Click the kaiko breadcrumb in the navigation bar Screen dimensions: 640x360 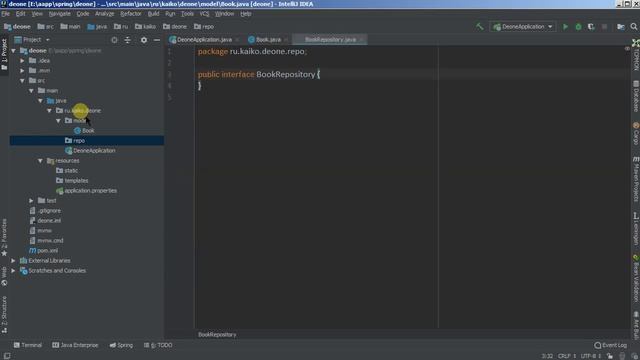pos(145,27)
